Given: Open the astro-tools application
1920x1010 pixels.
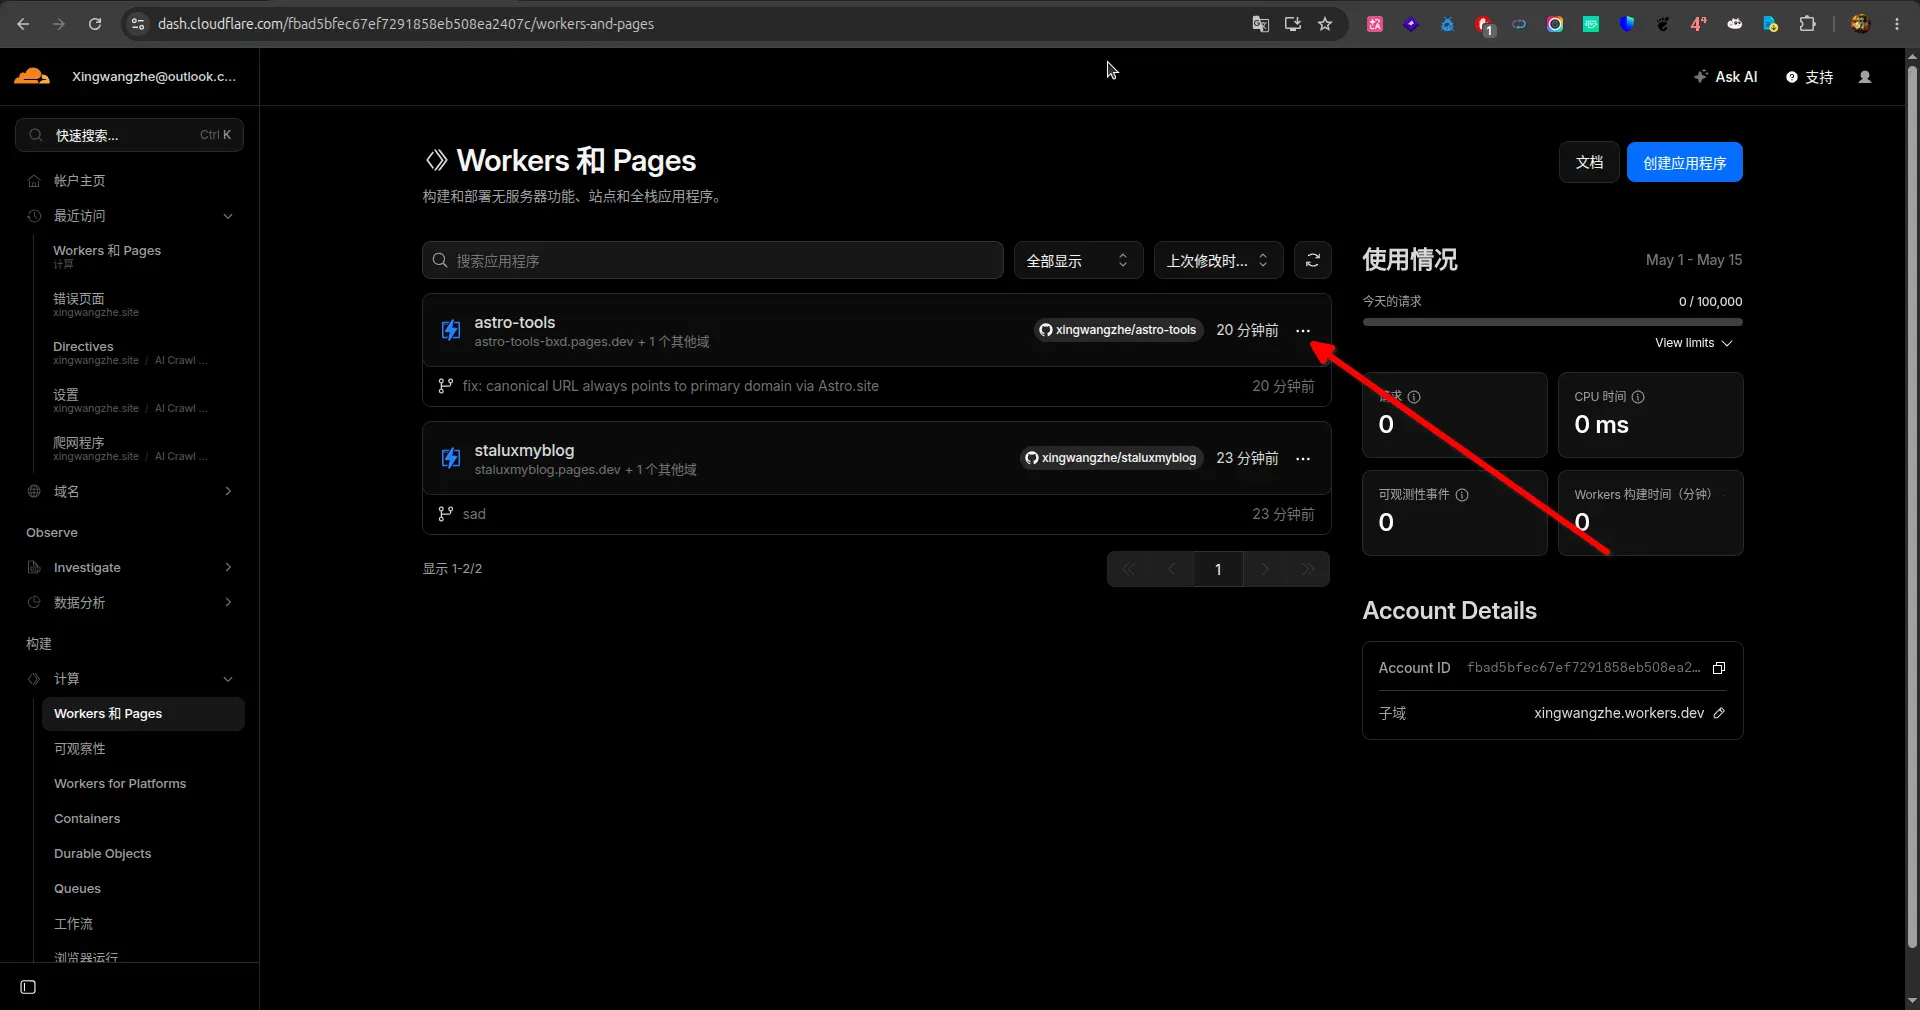Looking at the screenshot, I should click(515, 322).
